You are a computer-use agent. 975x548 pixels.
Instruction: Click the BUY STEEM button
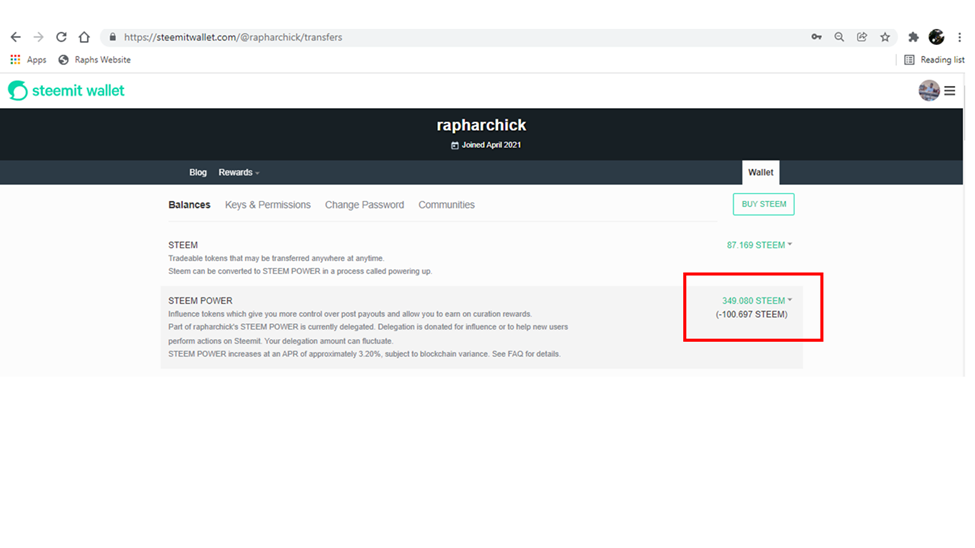764,204
